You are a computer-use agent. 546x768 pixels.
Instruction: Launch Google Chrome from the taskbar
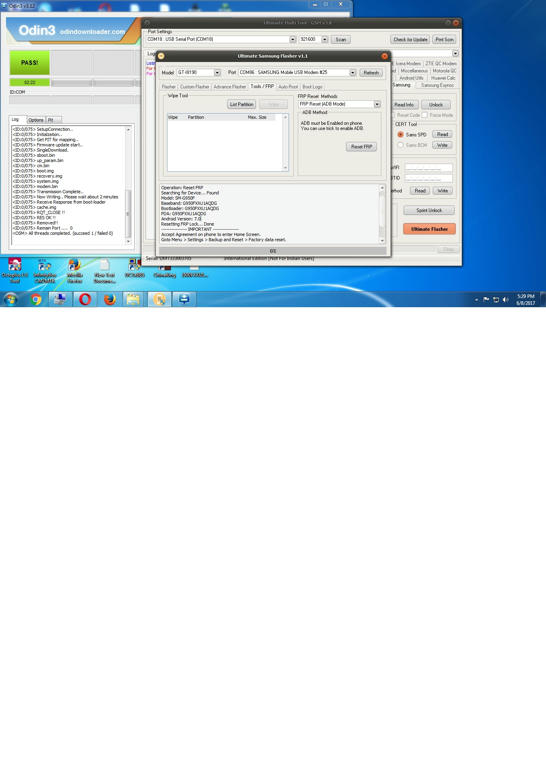tap(36, 299)
